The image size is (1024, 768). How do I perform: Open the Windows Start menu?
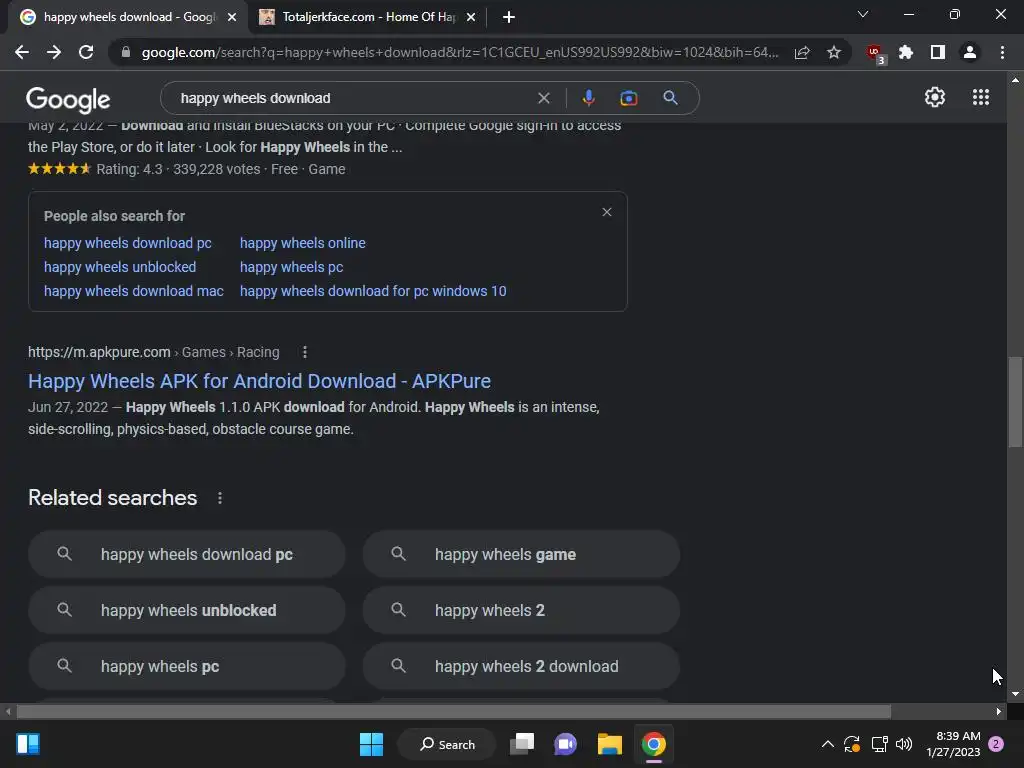(372, 744)
